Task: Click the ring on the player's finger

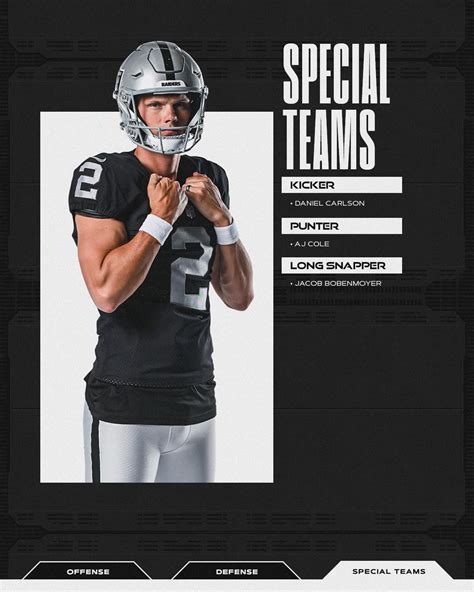Action: point(187,187)
